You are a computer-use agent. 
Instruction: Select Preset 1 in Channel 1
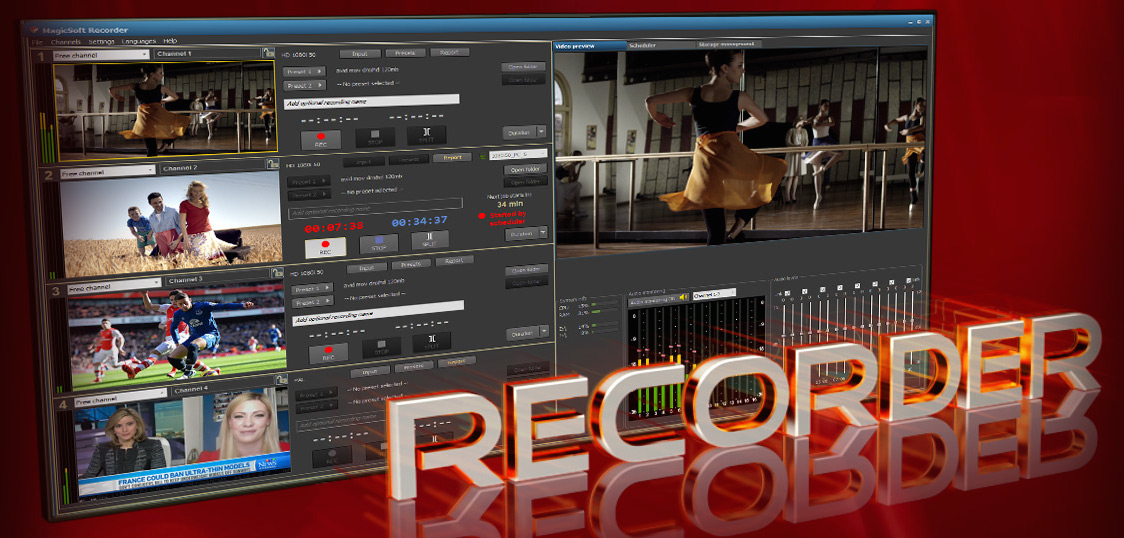305,72
